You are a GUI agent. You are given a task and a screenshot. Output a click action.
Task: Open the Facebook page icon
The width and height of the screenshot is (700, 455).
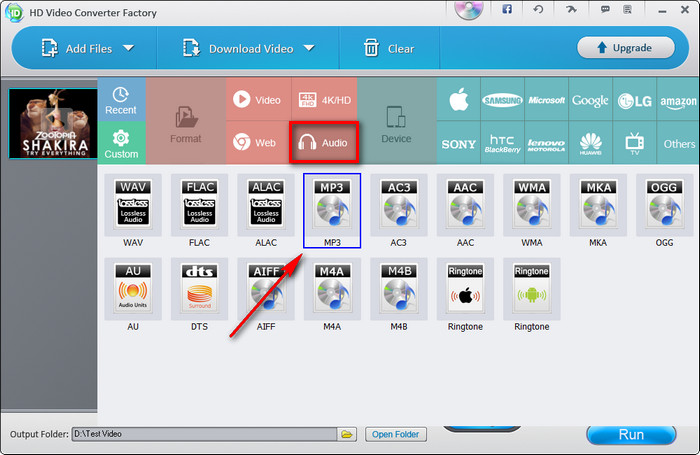tap(507, 10)
